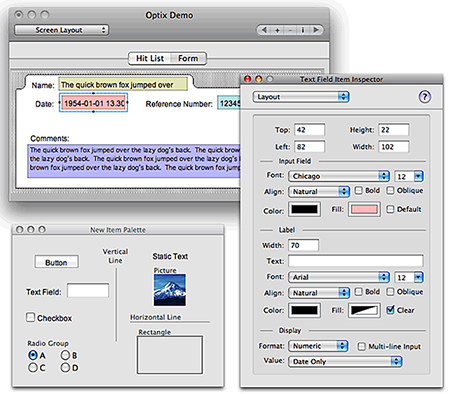Select the Rectangle shape in palette
The width and height of the screenshot is (450, 394).
170,355
